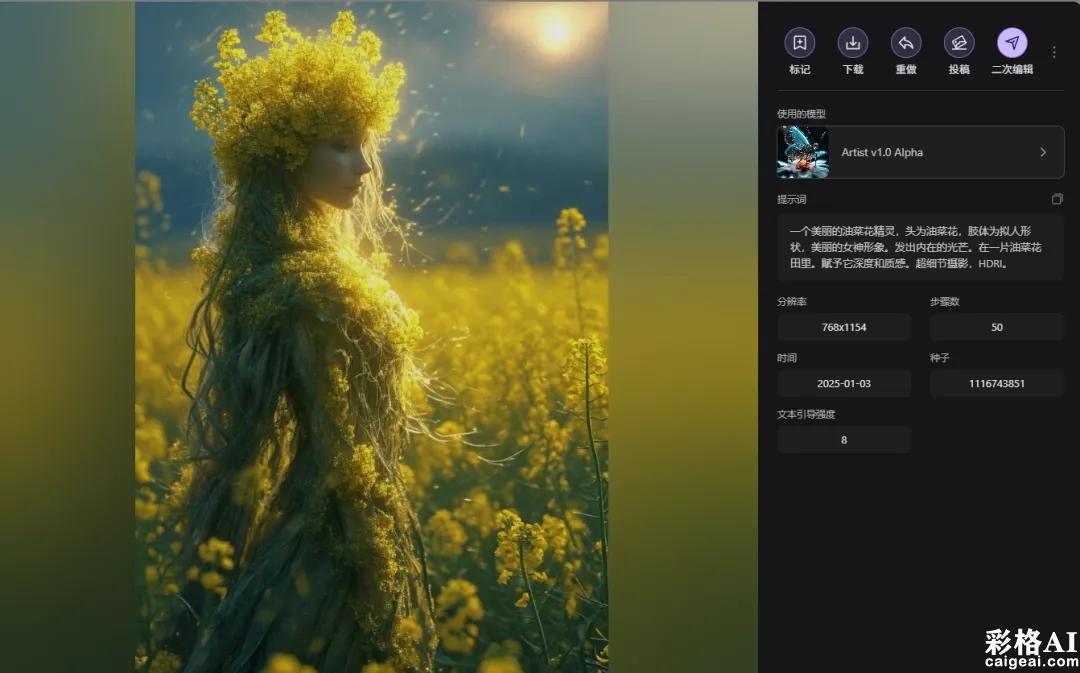Click the 标记 bookmark icon
The height and width of the screenshot is (673, 1080).
[x=799, y=43]
